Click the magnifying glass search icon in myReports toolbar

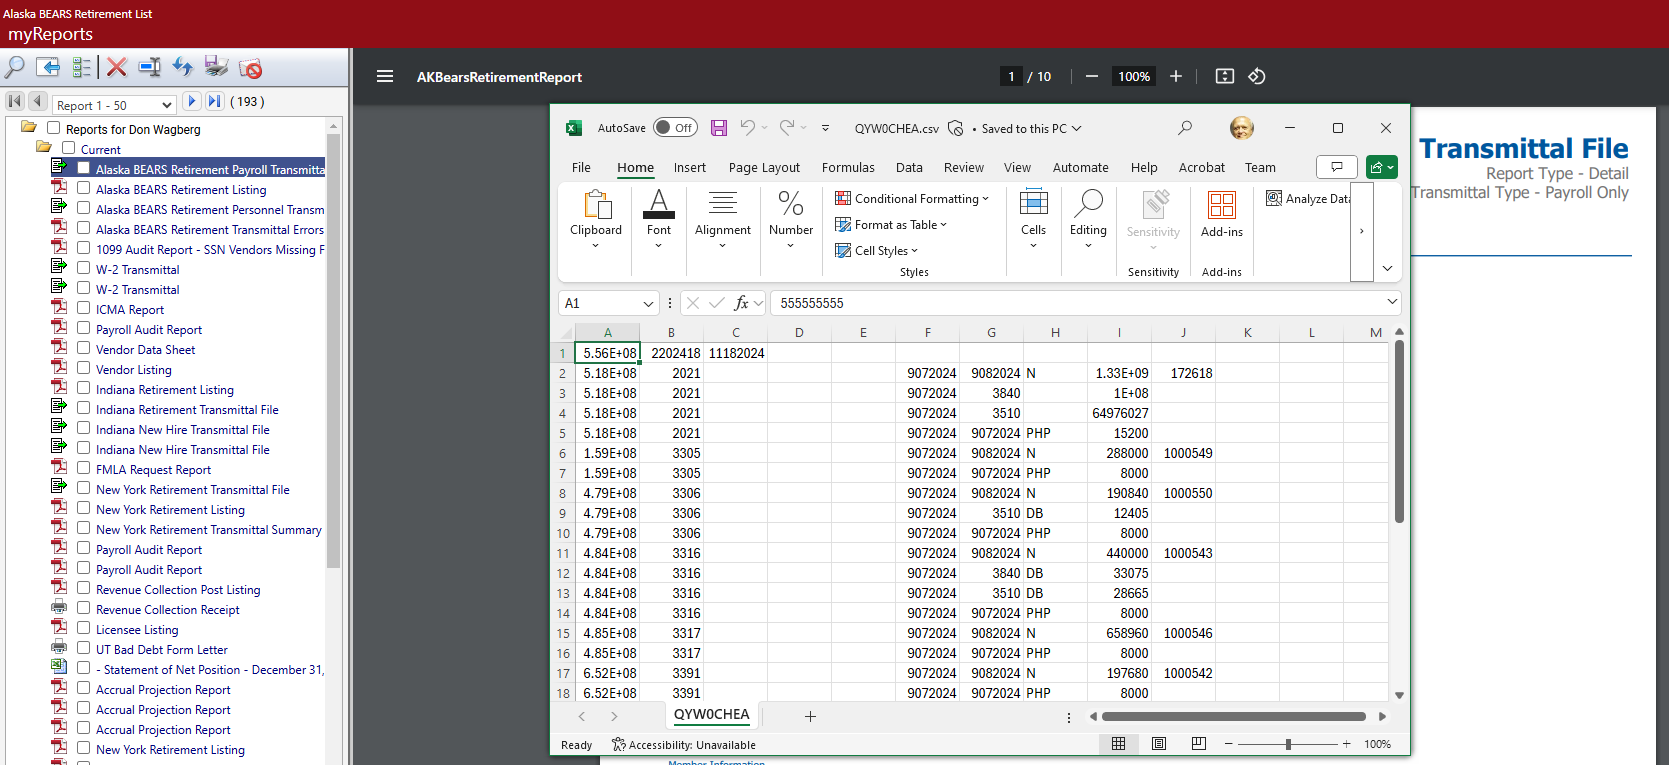click(15, 68)
